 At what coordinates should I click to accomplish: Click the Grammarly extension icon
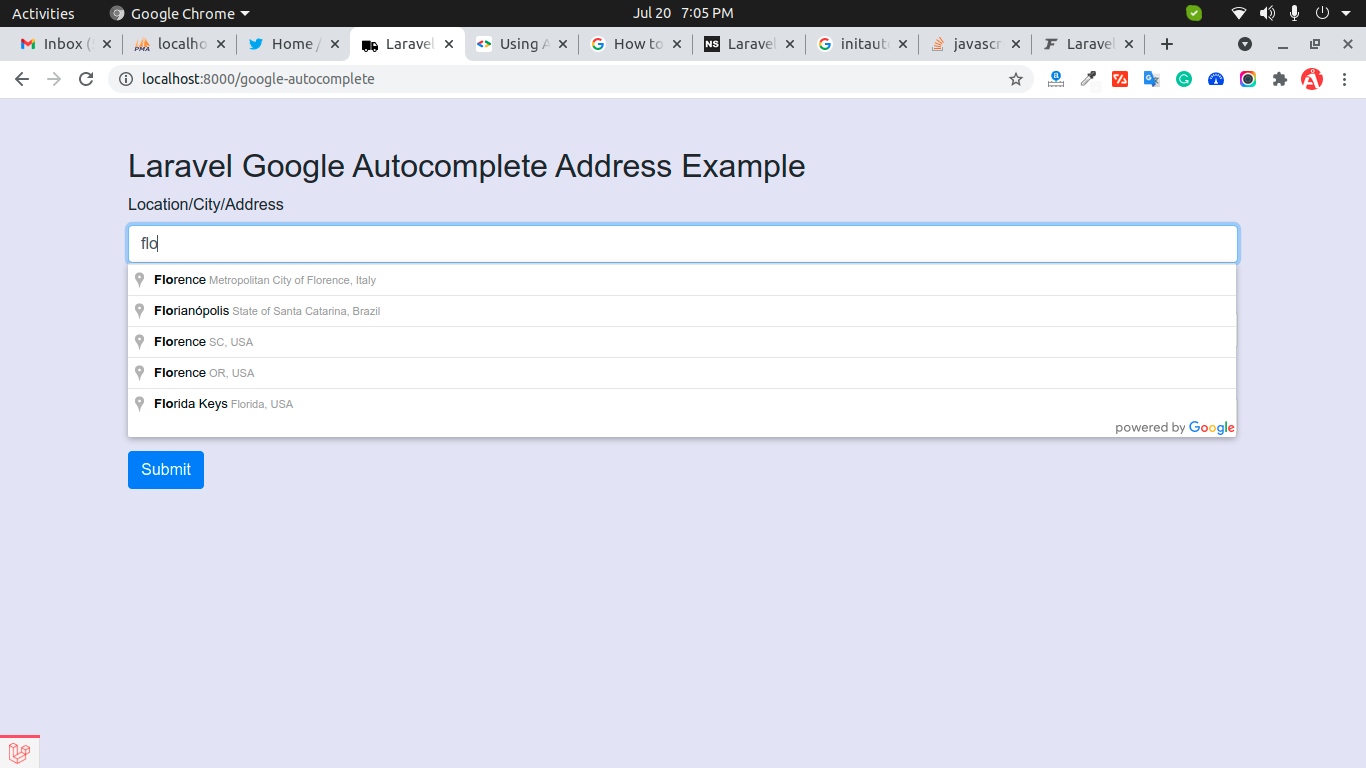tap(1184, 79)
